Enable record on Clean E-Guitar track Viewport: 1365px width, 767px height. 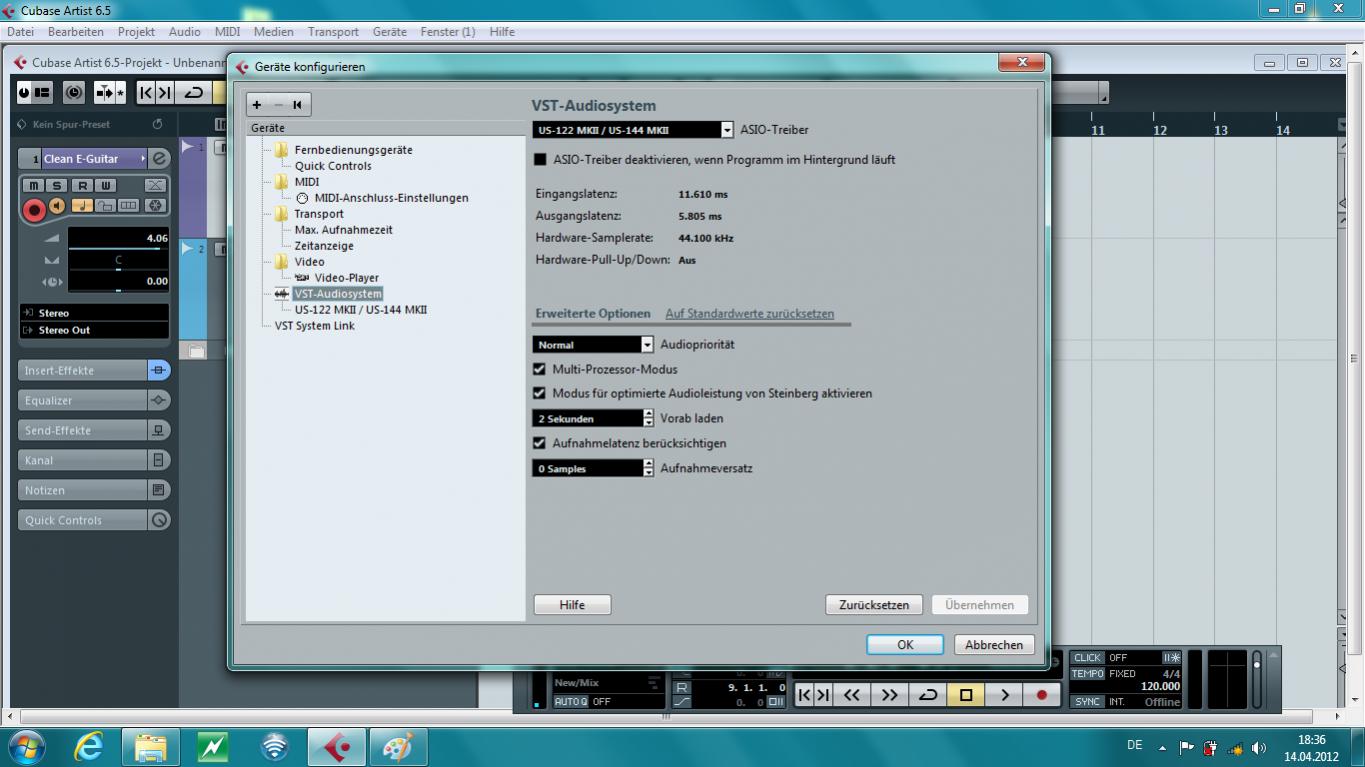coord(34,209)
